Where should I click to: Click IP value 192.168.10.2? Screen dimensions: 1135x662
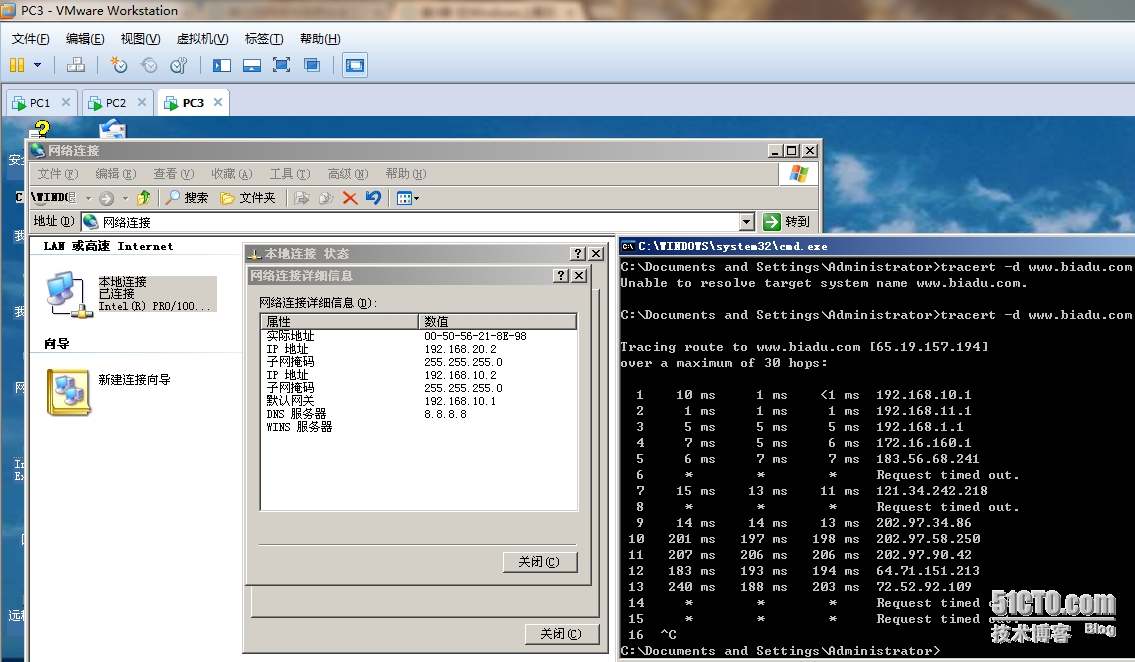coord(460,375)
